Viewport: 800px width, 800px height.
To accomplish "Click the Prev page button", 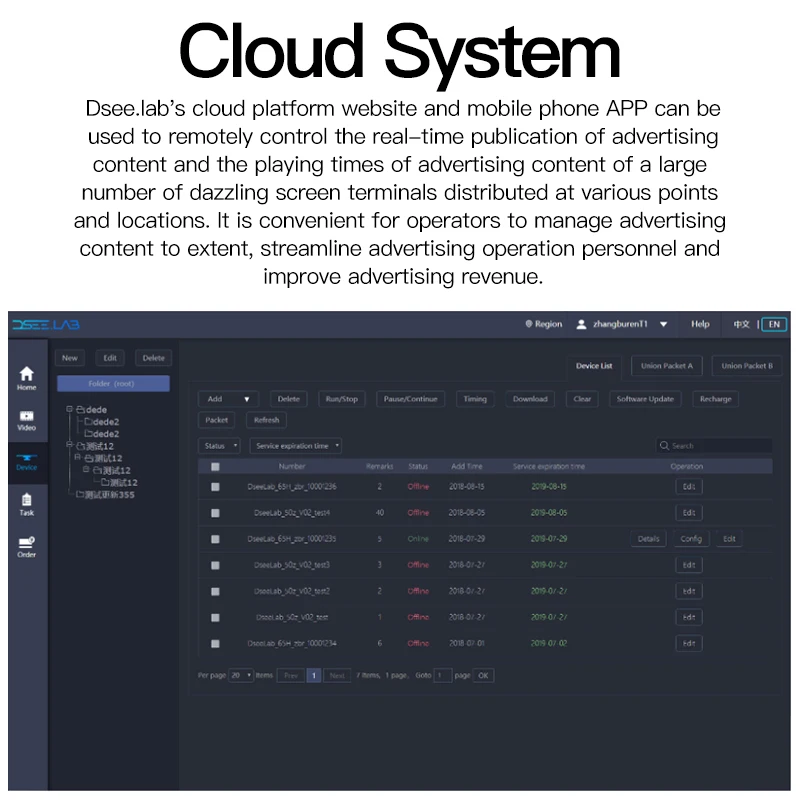I will (290, 675).
